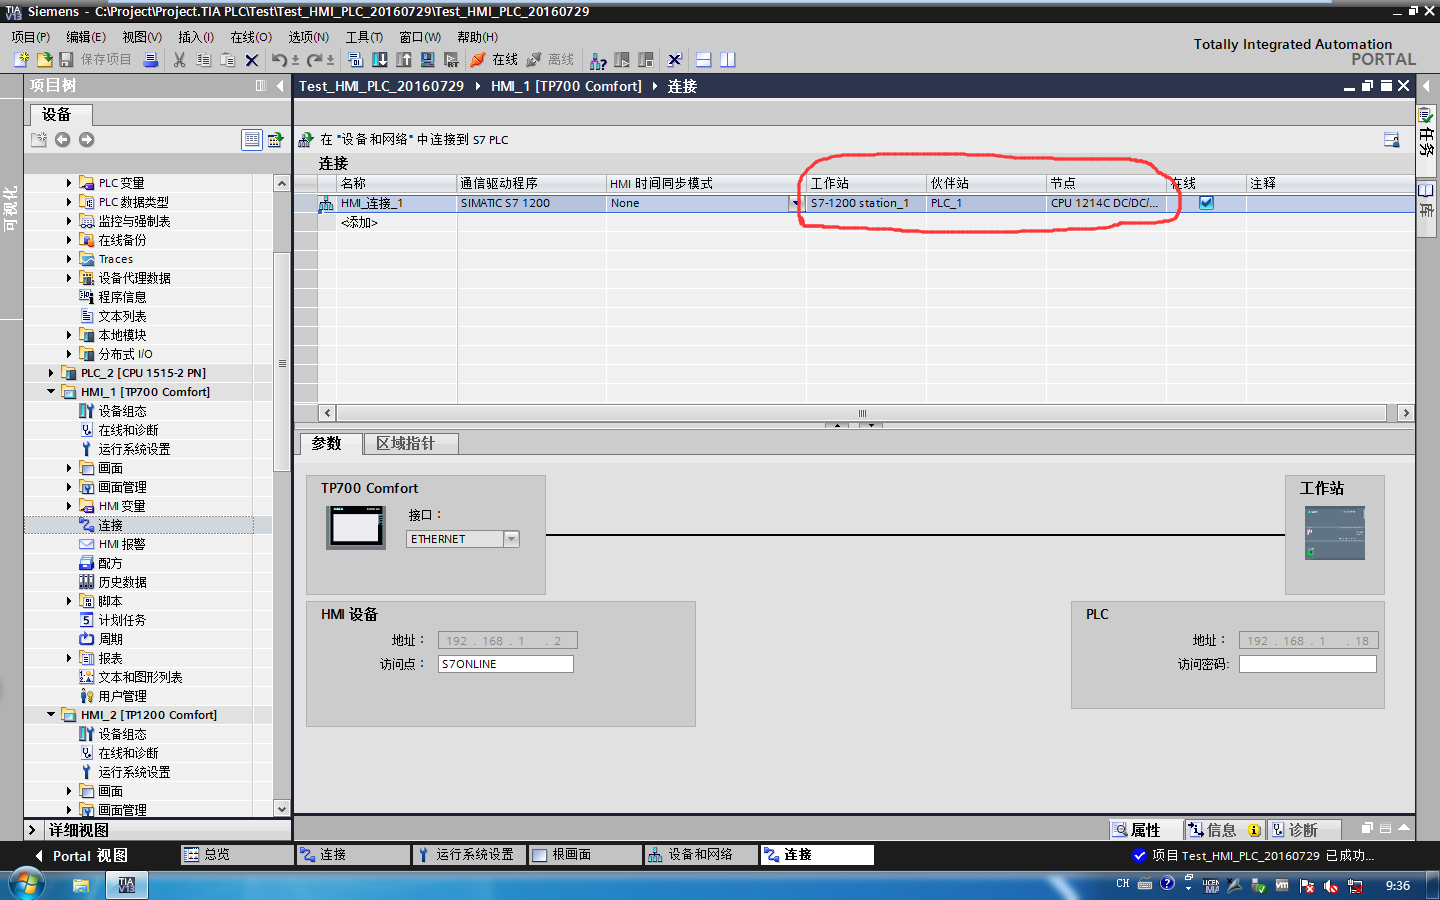The image size is (1440, 900).
Task: Click back arrow in project tree toolbar
Action: (62, 140)
